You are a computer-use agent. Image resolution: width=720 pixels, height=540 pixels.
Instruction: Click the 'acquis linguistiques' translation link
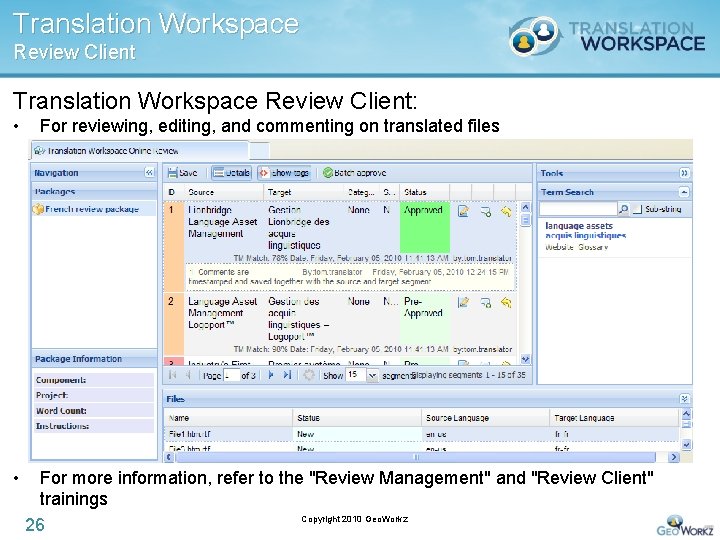point(585,235)
